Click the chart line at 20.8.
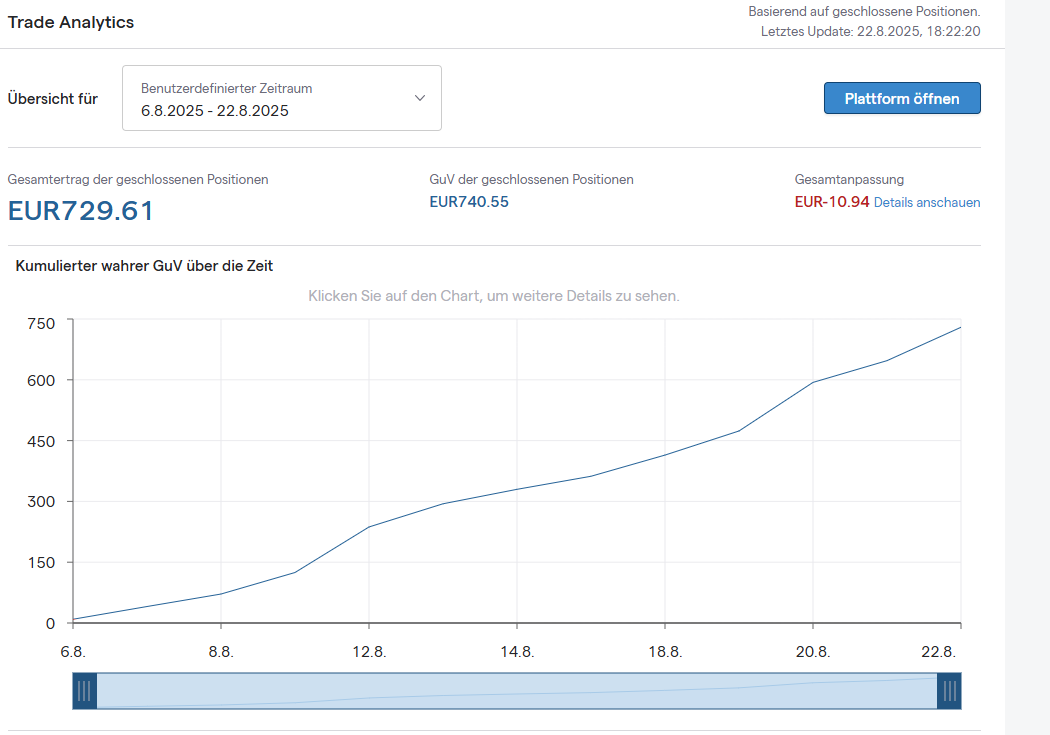1050x735 pixels. 813,382
